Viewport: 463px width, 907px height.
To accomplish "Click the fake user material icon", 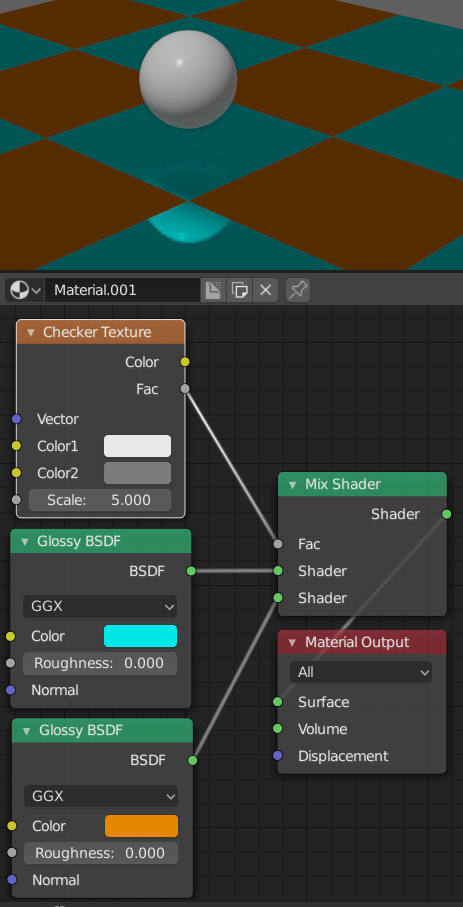I will [213, 290].
